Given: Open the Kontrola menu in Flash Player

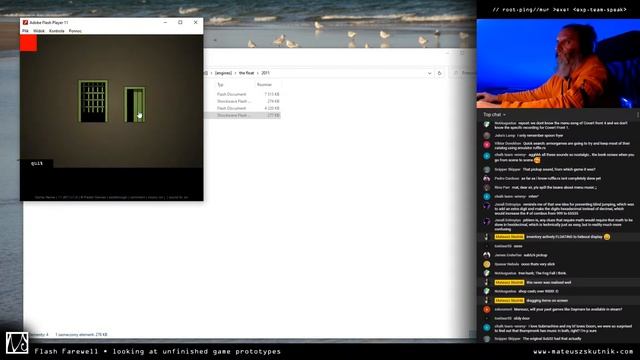Looking at the screenshot, I should coord(57,31).
